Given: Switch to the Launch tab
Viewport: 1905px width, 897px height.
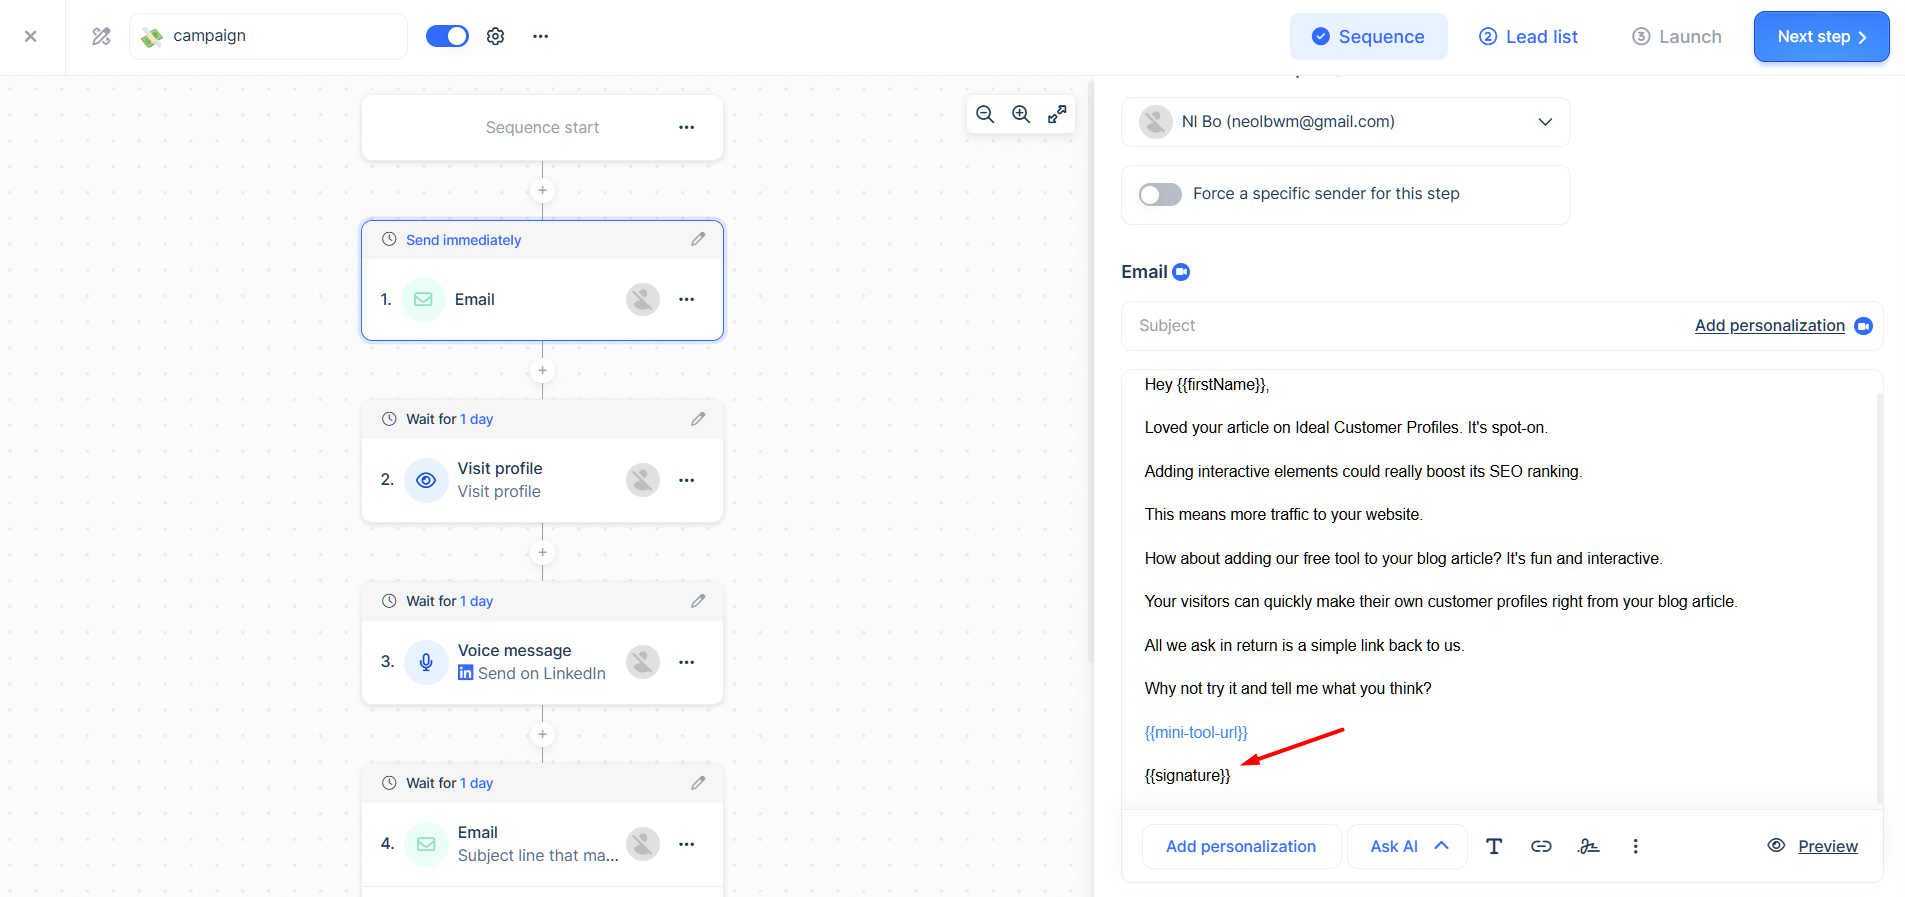Looking at the screenshot, I should (x=1677, y=37).
